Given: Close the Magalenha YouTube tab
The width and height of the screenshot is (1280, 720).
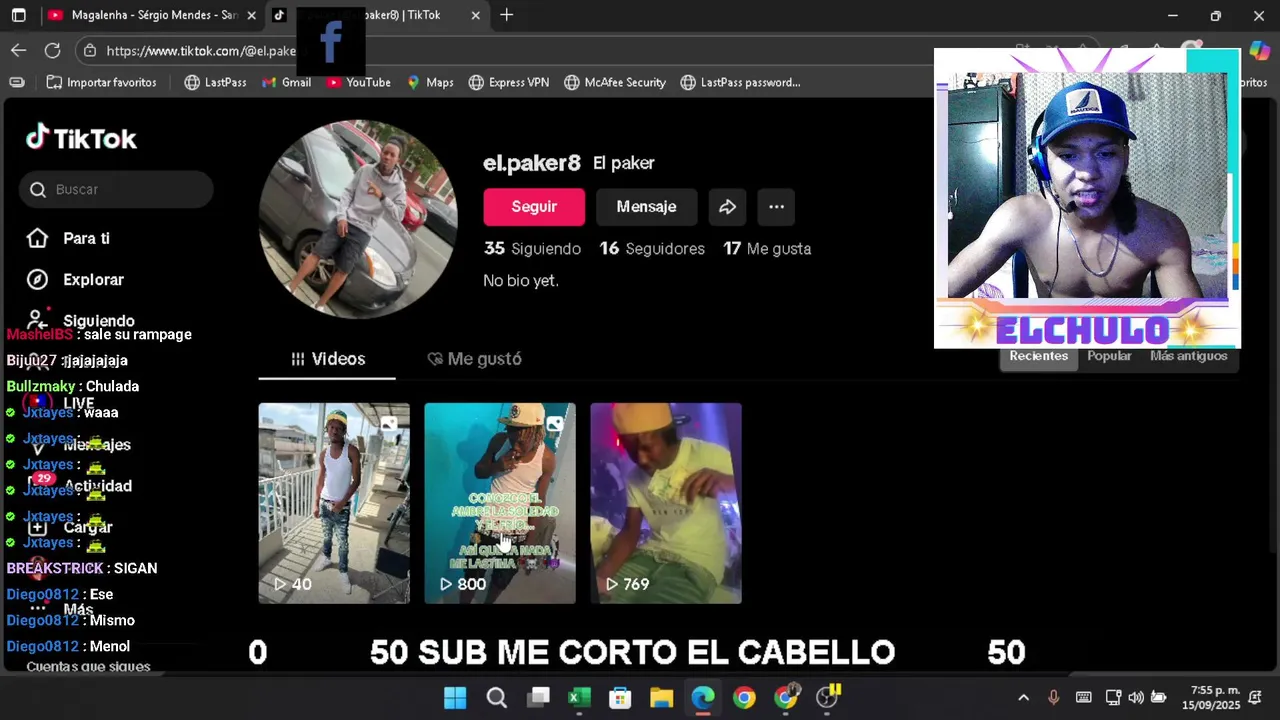Looking at the screenshot, I should pyautogui.click(x=252, y=15).
